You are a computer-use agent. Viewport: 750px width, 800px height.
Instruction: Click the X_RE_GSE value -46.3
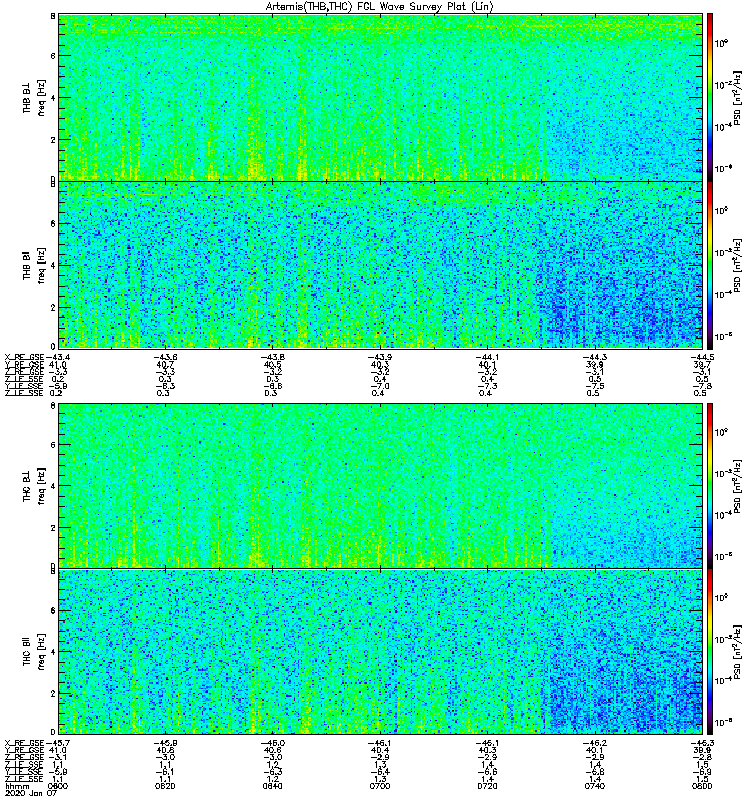point(702,743)
